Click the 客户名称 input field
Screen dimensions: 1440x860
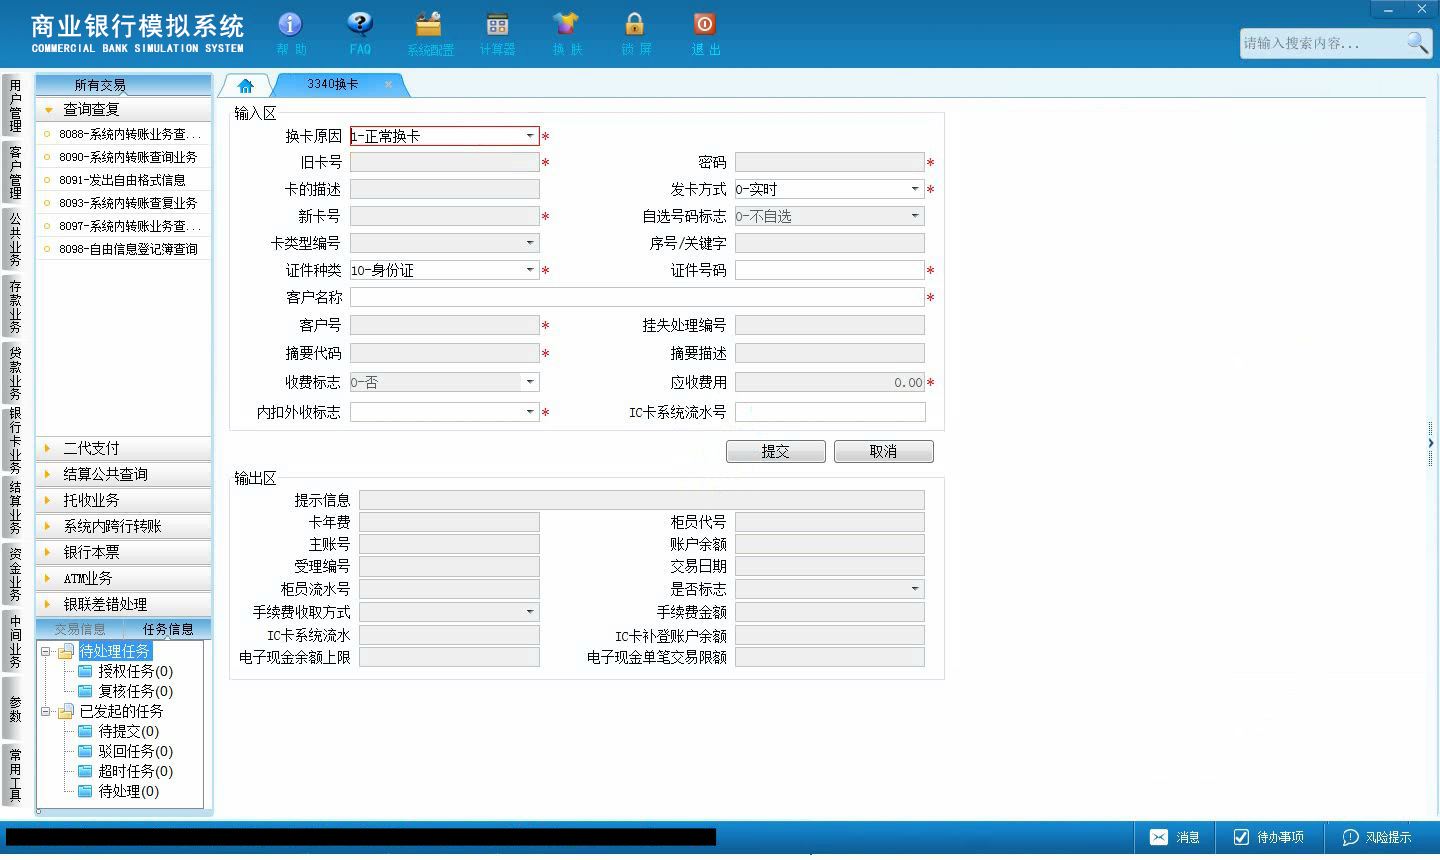pos(637,297)
